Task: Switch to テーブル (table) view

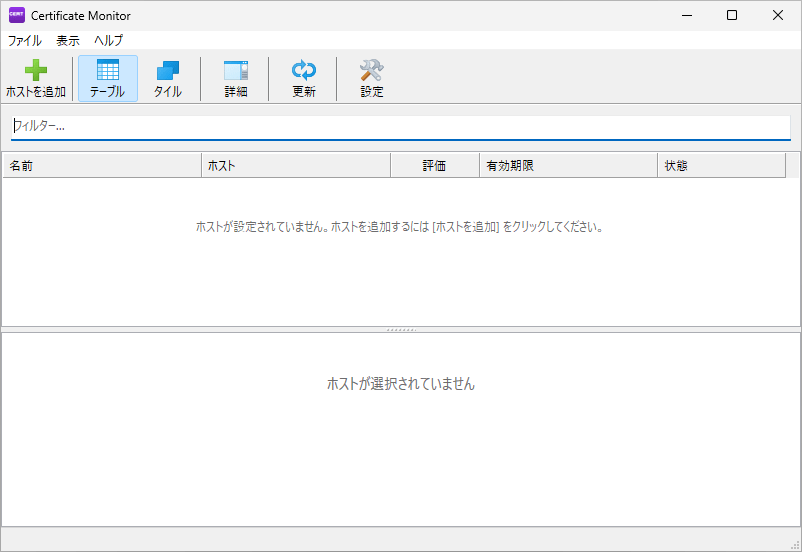Action: pyautogui.click(x=108, y=78)
